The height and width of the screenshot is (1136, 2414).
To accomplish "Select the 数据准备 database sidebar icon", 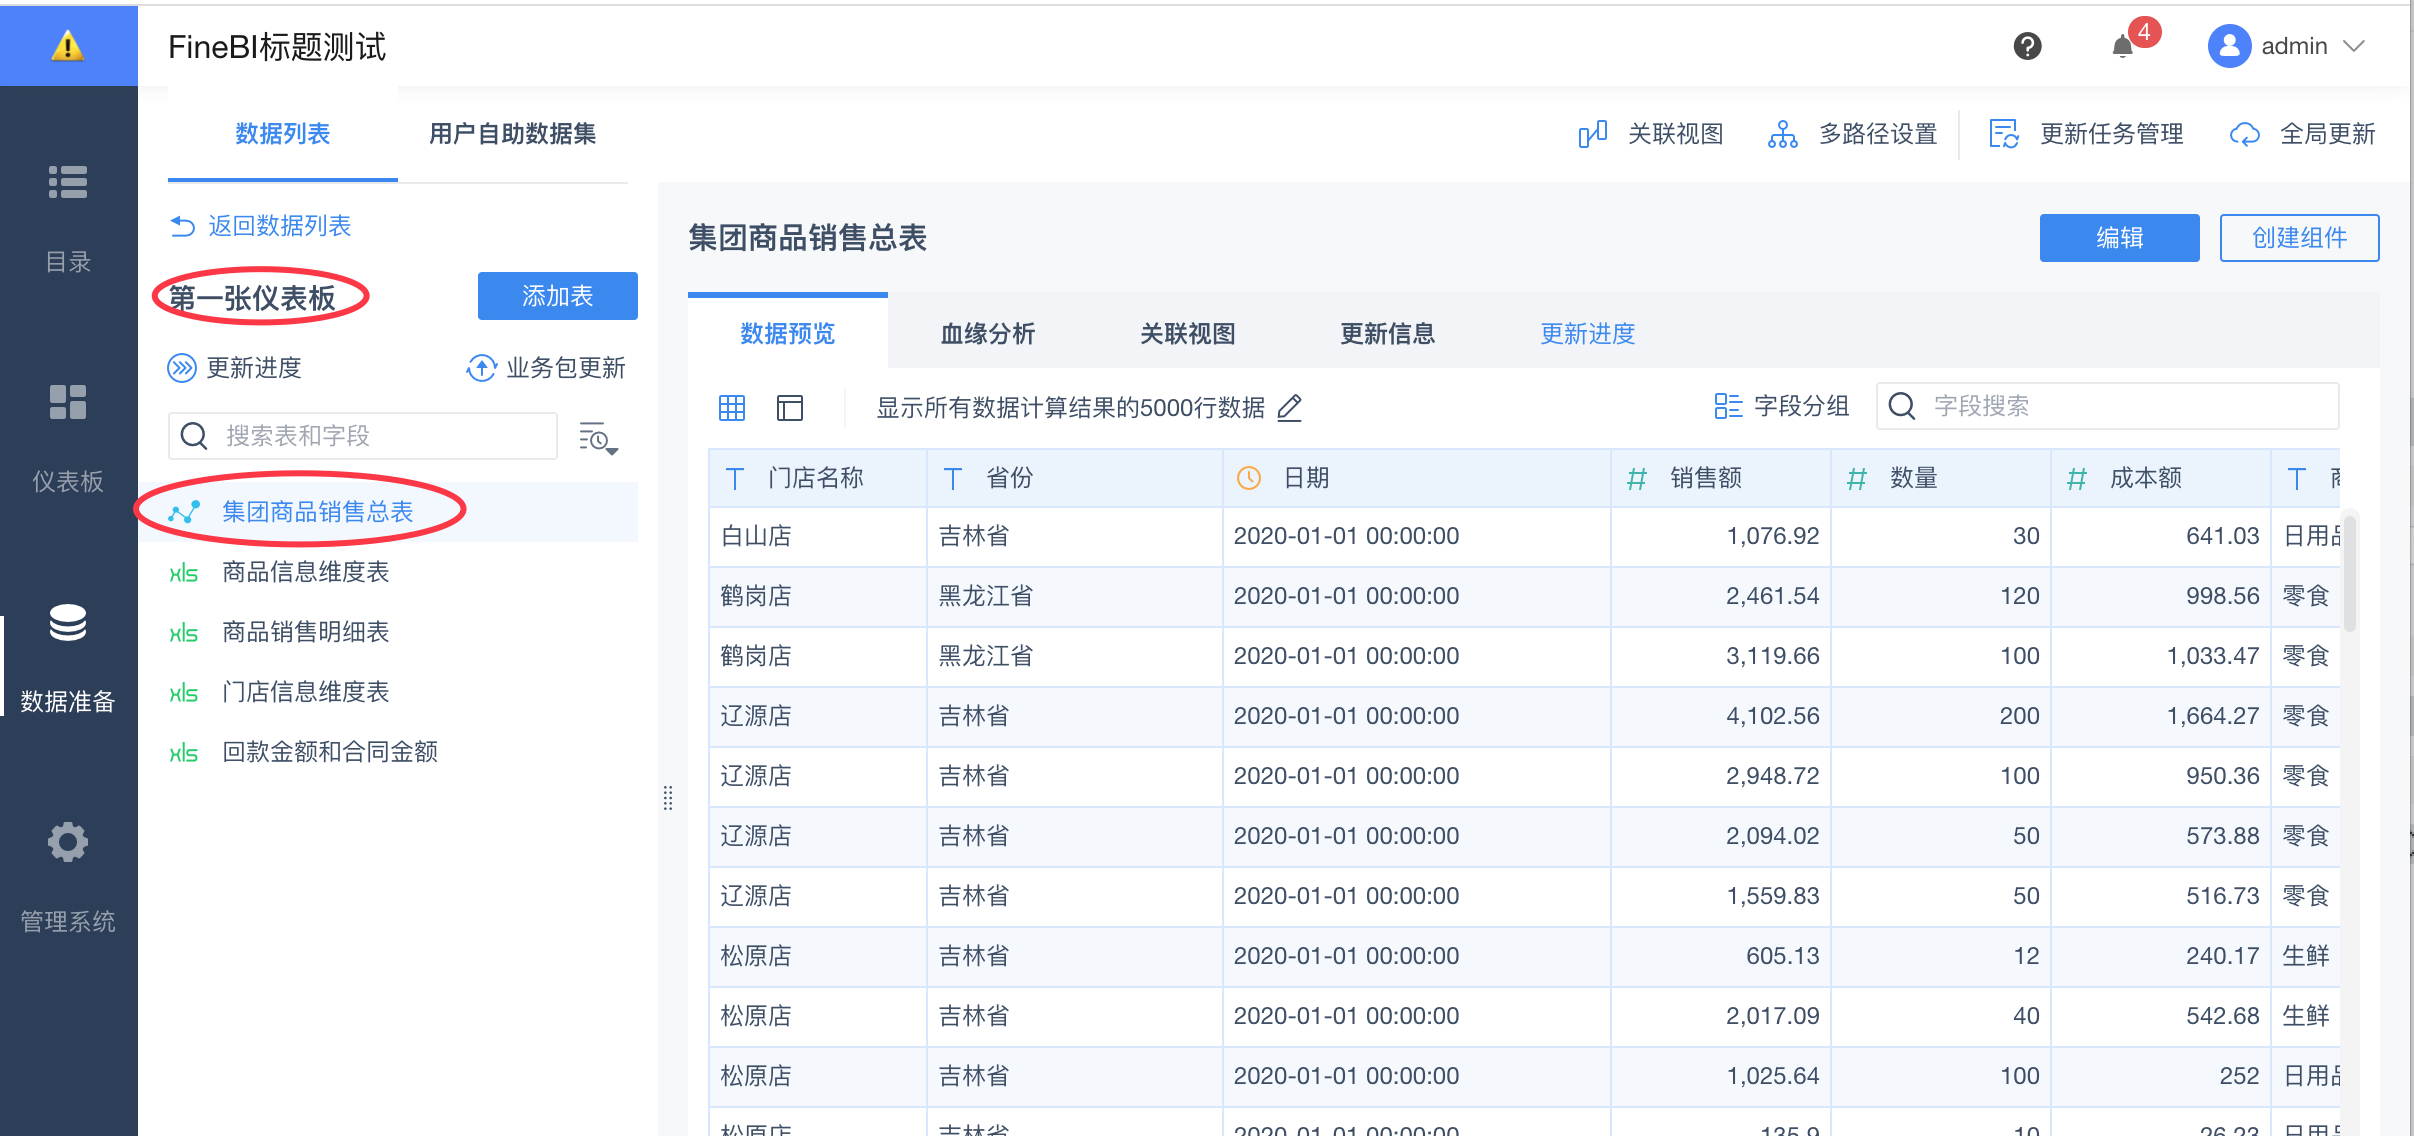I will tap(68, 622).
